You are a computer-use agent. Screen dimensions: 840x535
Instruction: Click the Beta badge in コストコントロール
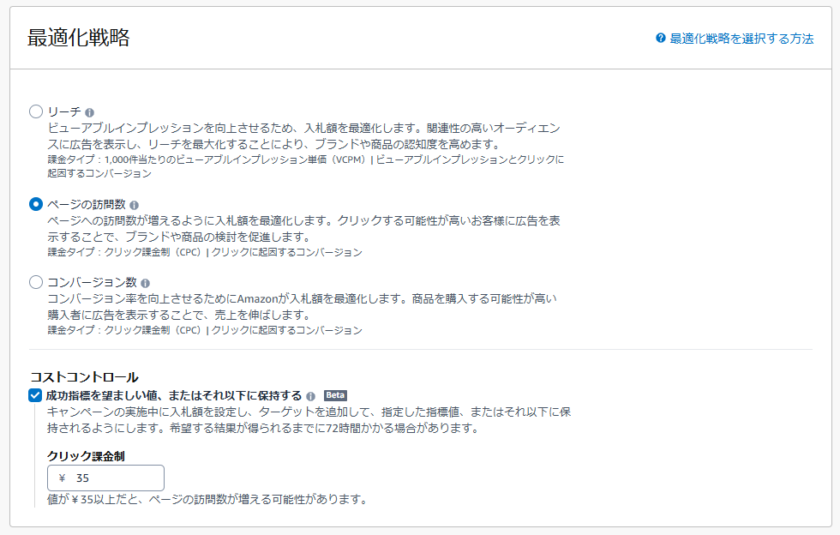click(335, 395)
